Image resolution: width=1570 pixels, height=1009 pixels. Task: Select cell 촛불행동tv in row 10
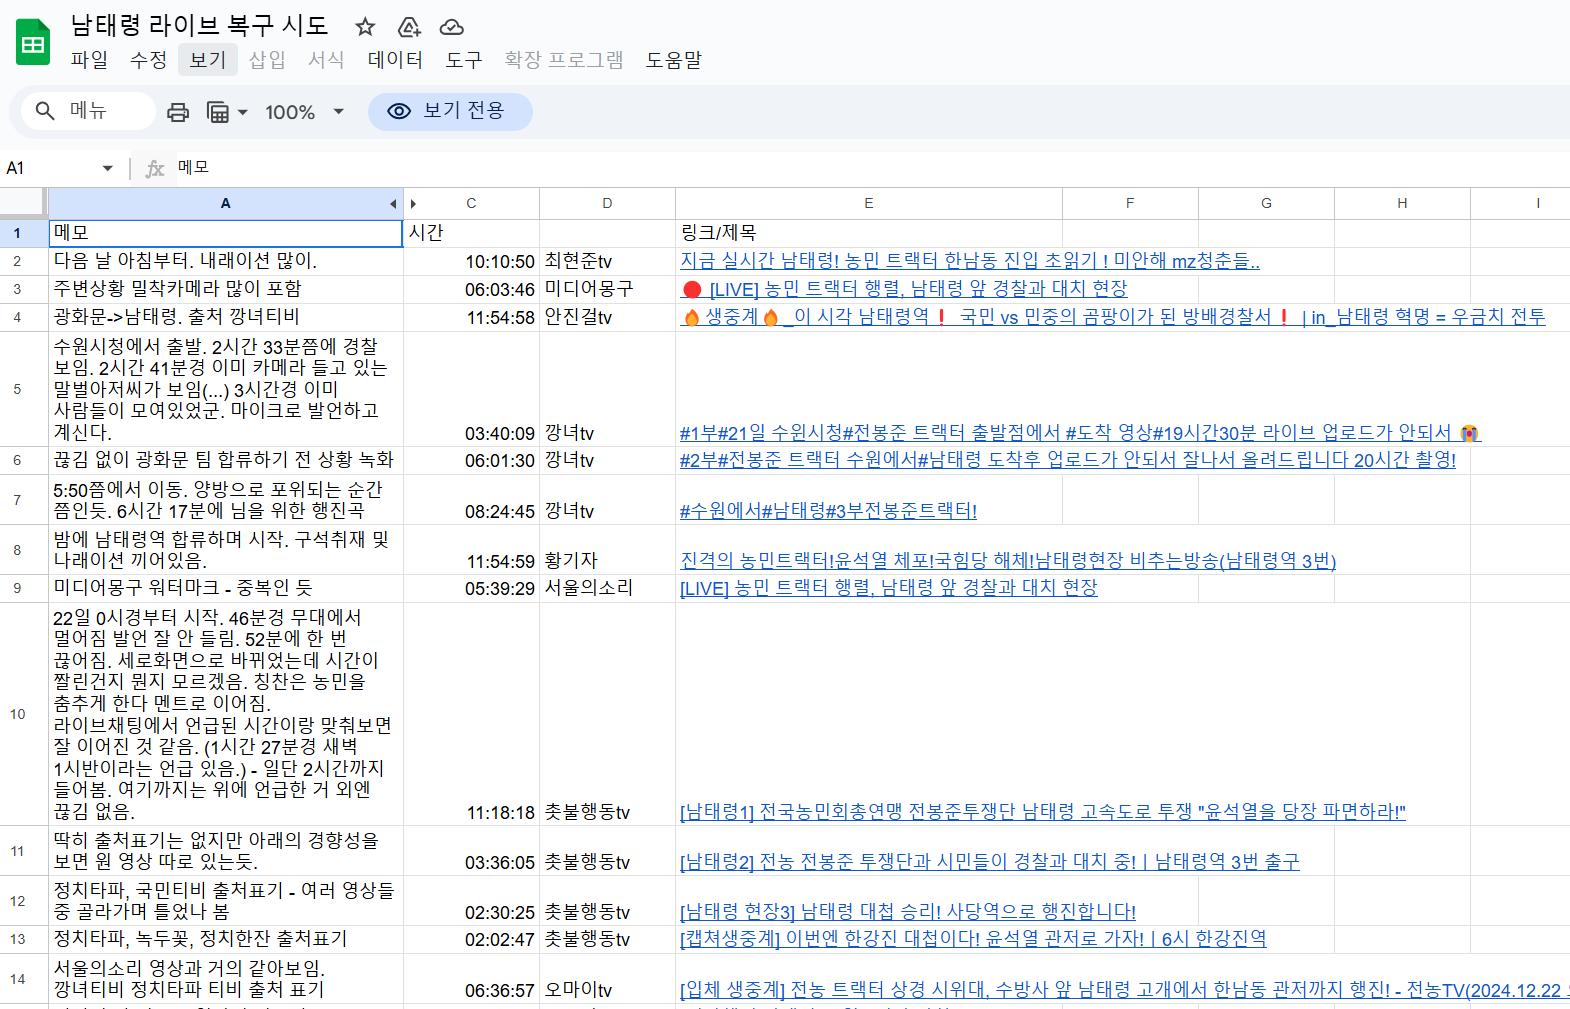pyautogui.click(x=607, y=714)
